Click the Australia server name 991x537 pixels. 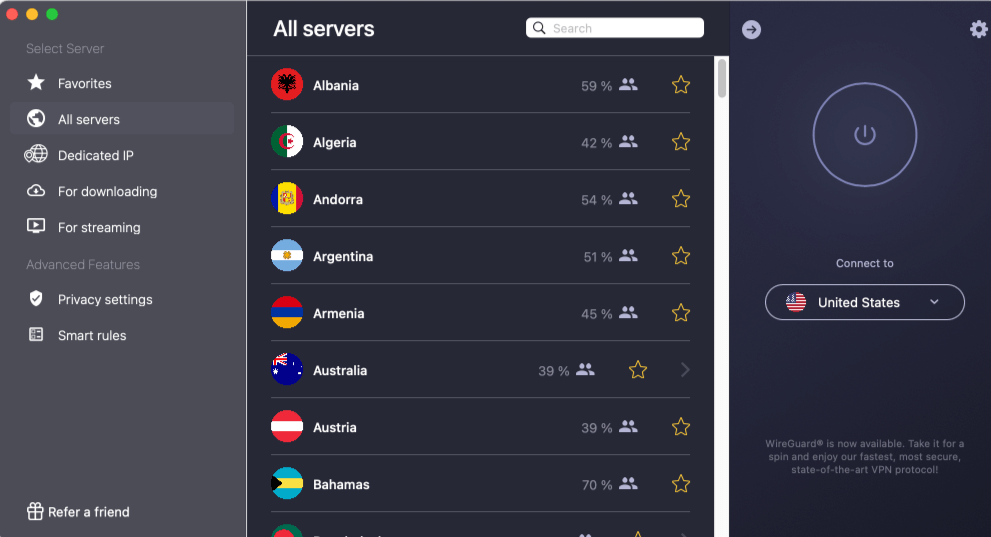click(339, 370)
